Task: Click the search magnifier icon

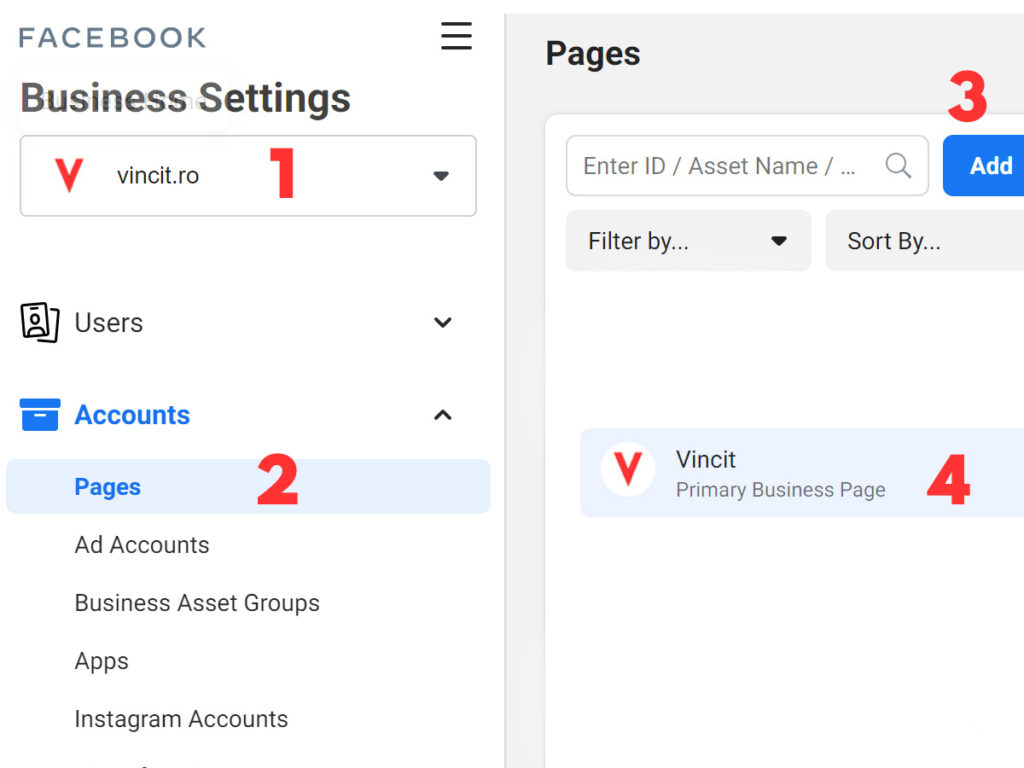Action: click(x=898, y=166)
